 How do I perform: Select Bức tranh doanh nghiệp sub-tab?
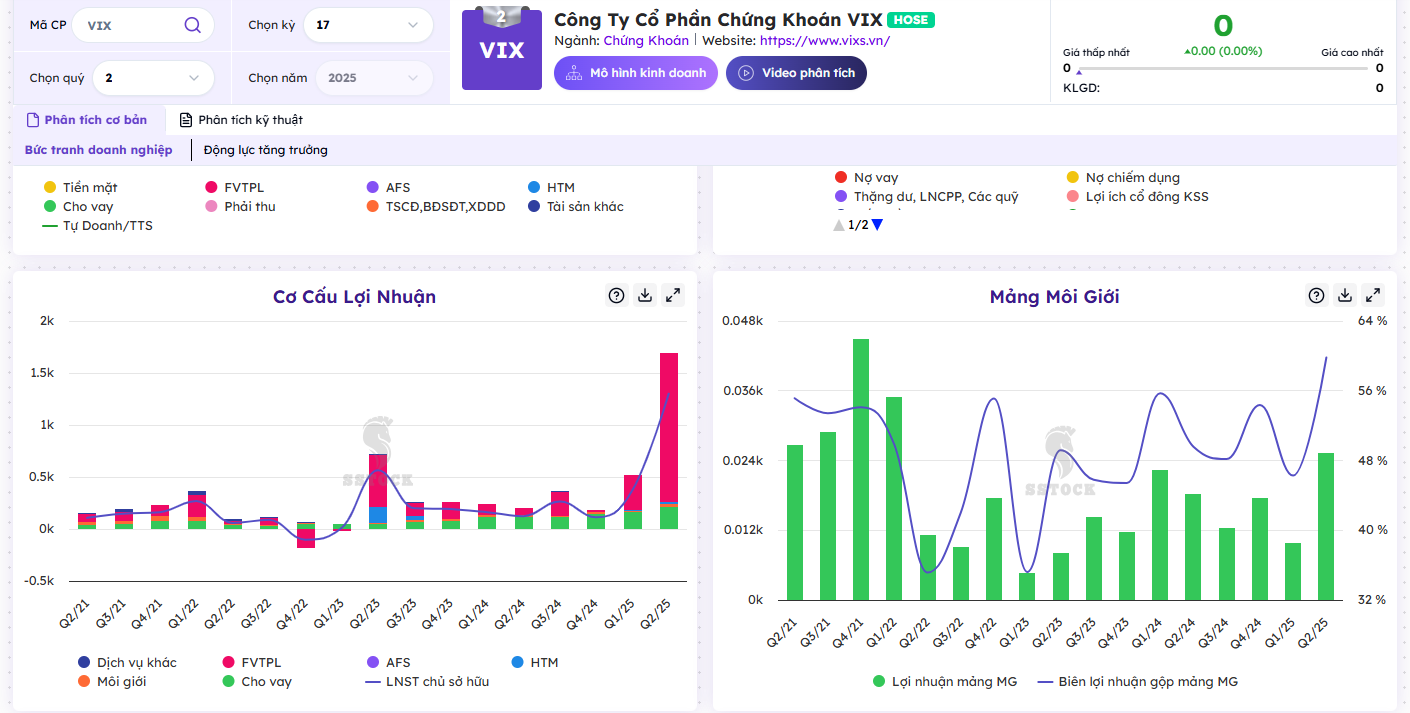(x=98, y=150)
